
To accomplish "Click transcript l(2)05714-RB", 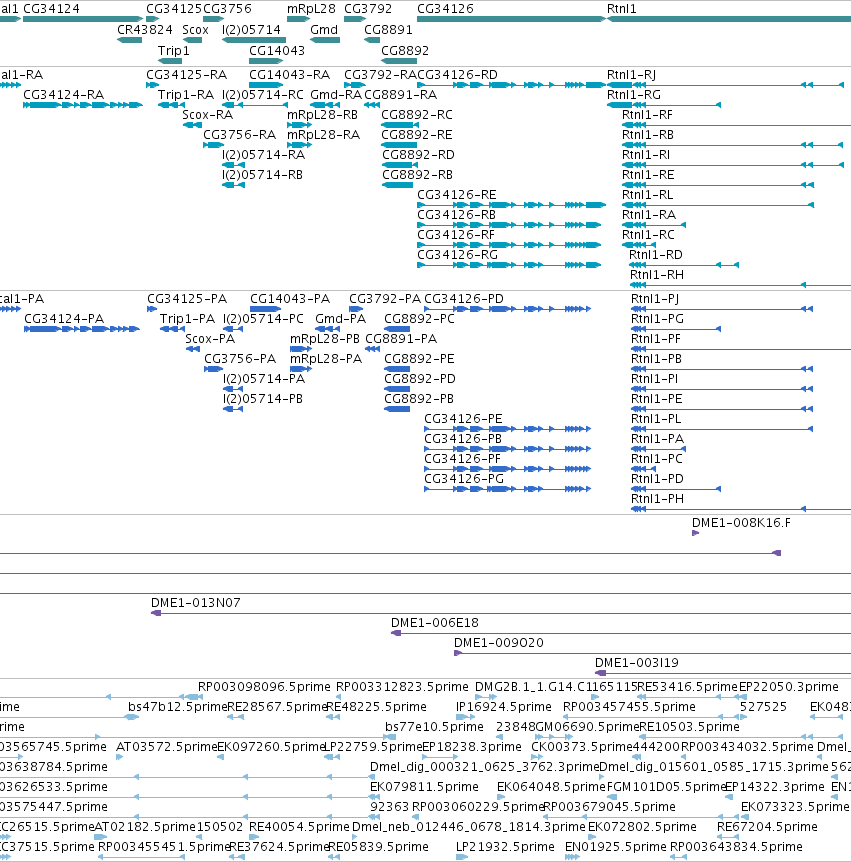I will pos(262,175).
